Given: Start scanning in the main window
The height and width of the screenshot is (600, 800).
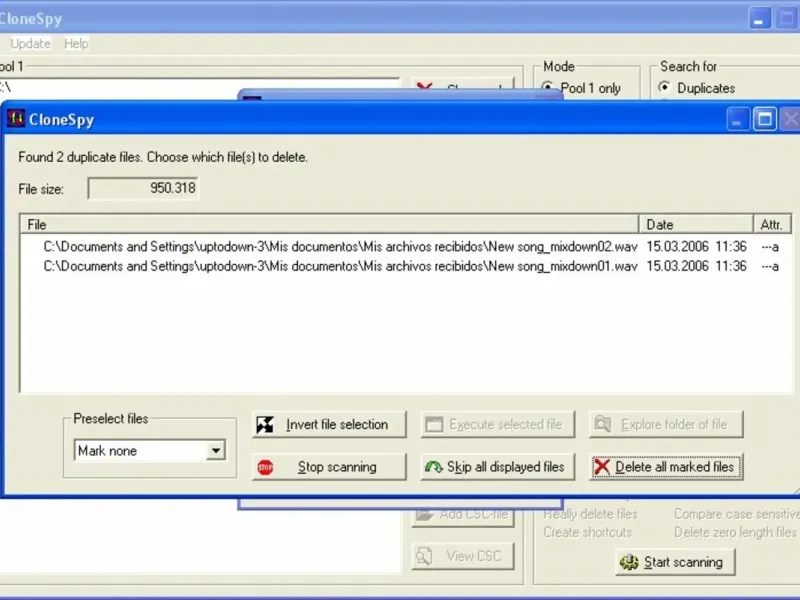Looking at the screenshot, I should click(x=675, y=562).
